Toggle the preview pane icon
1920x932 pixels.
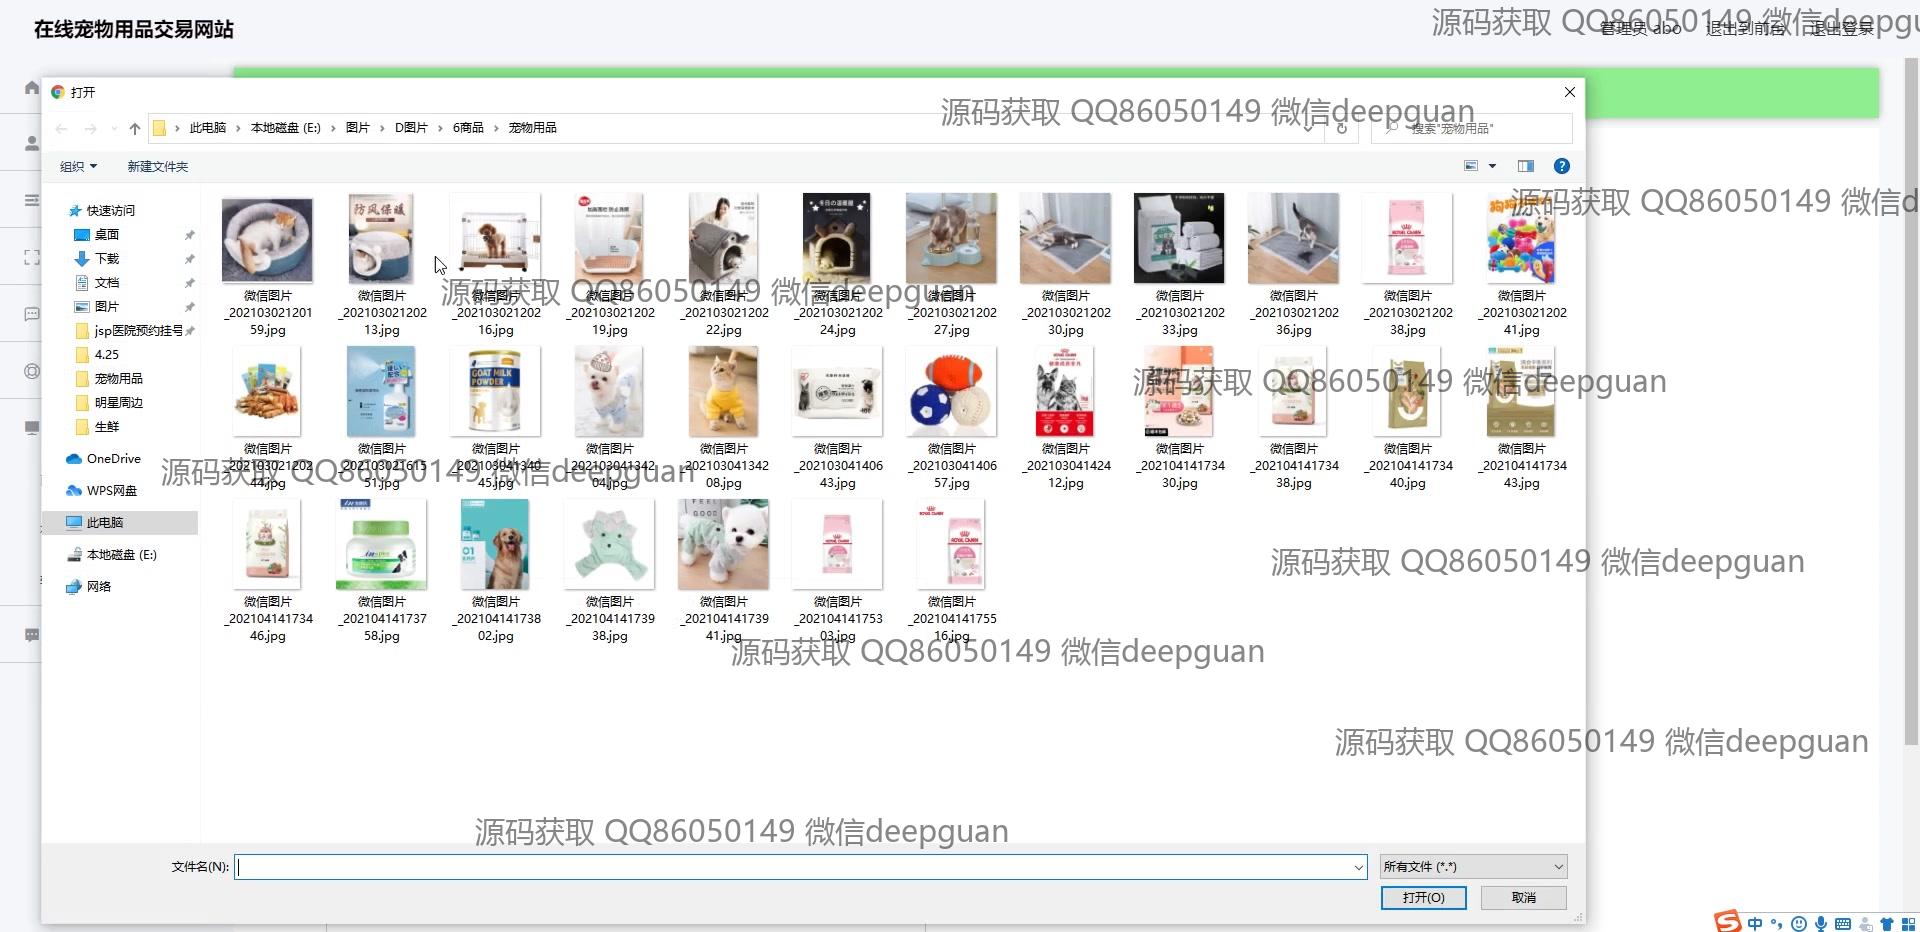[x=1525, y=166]
